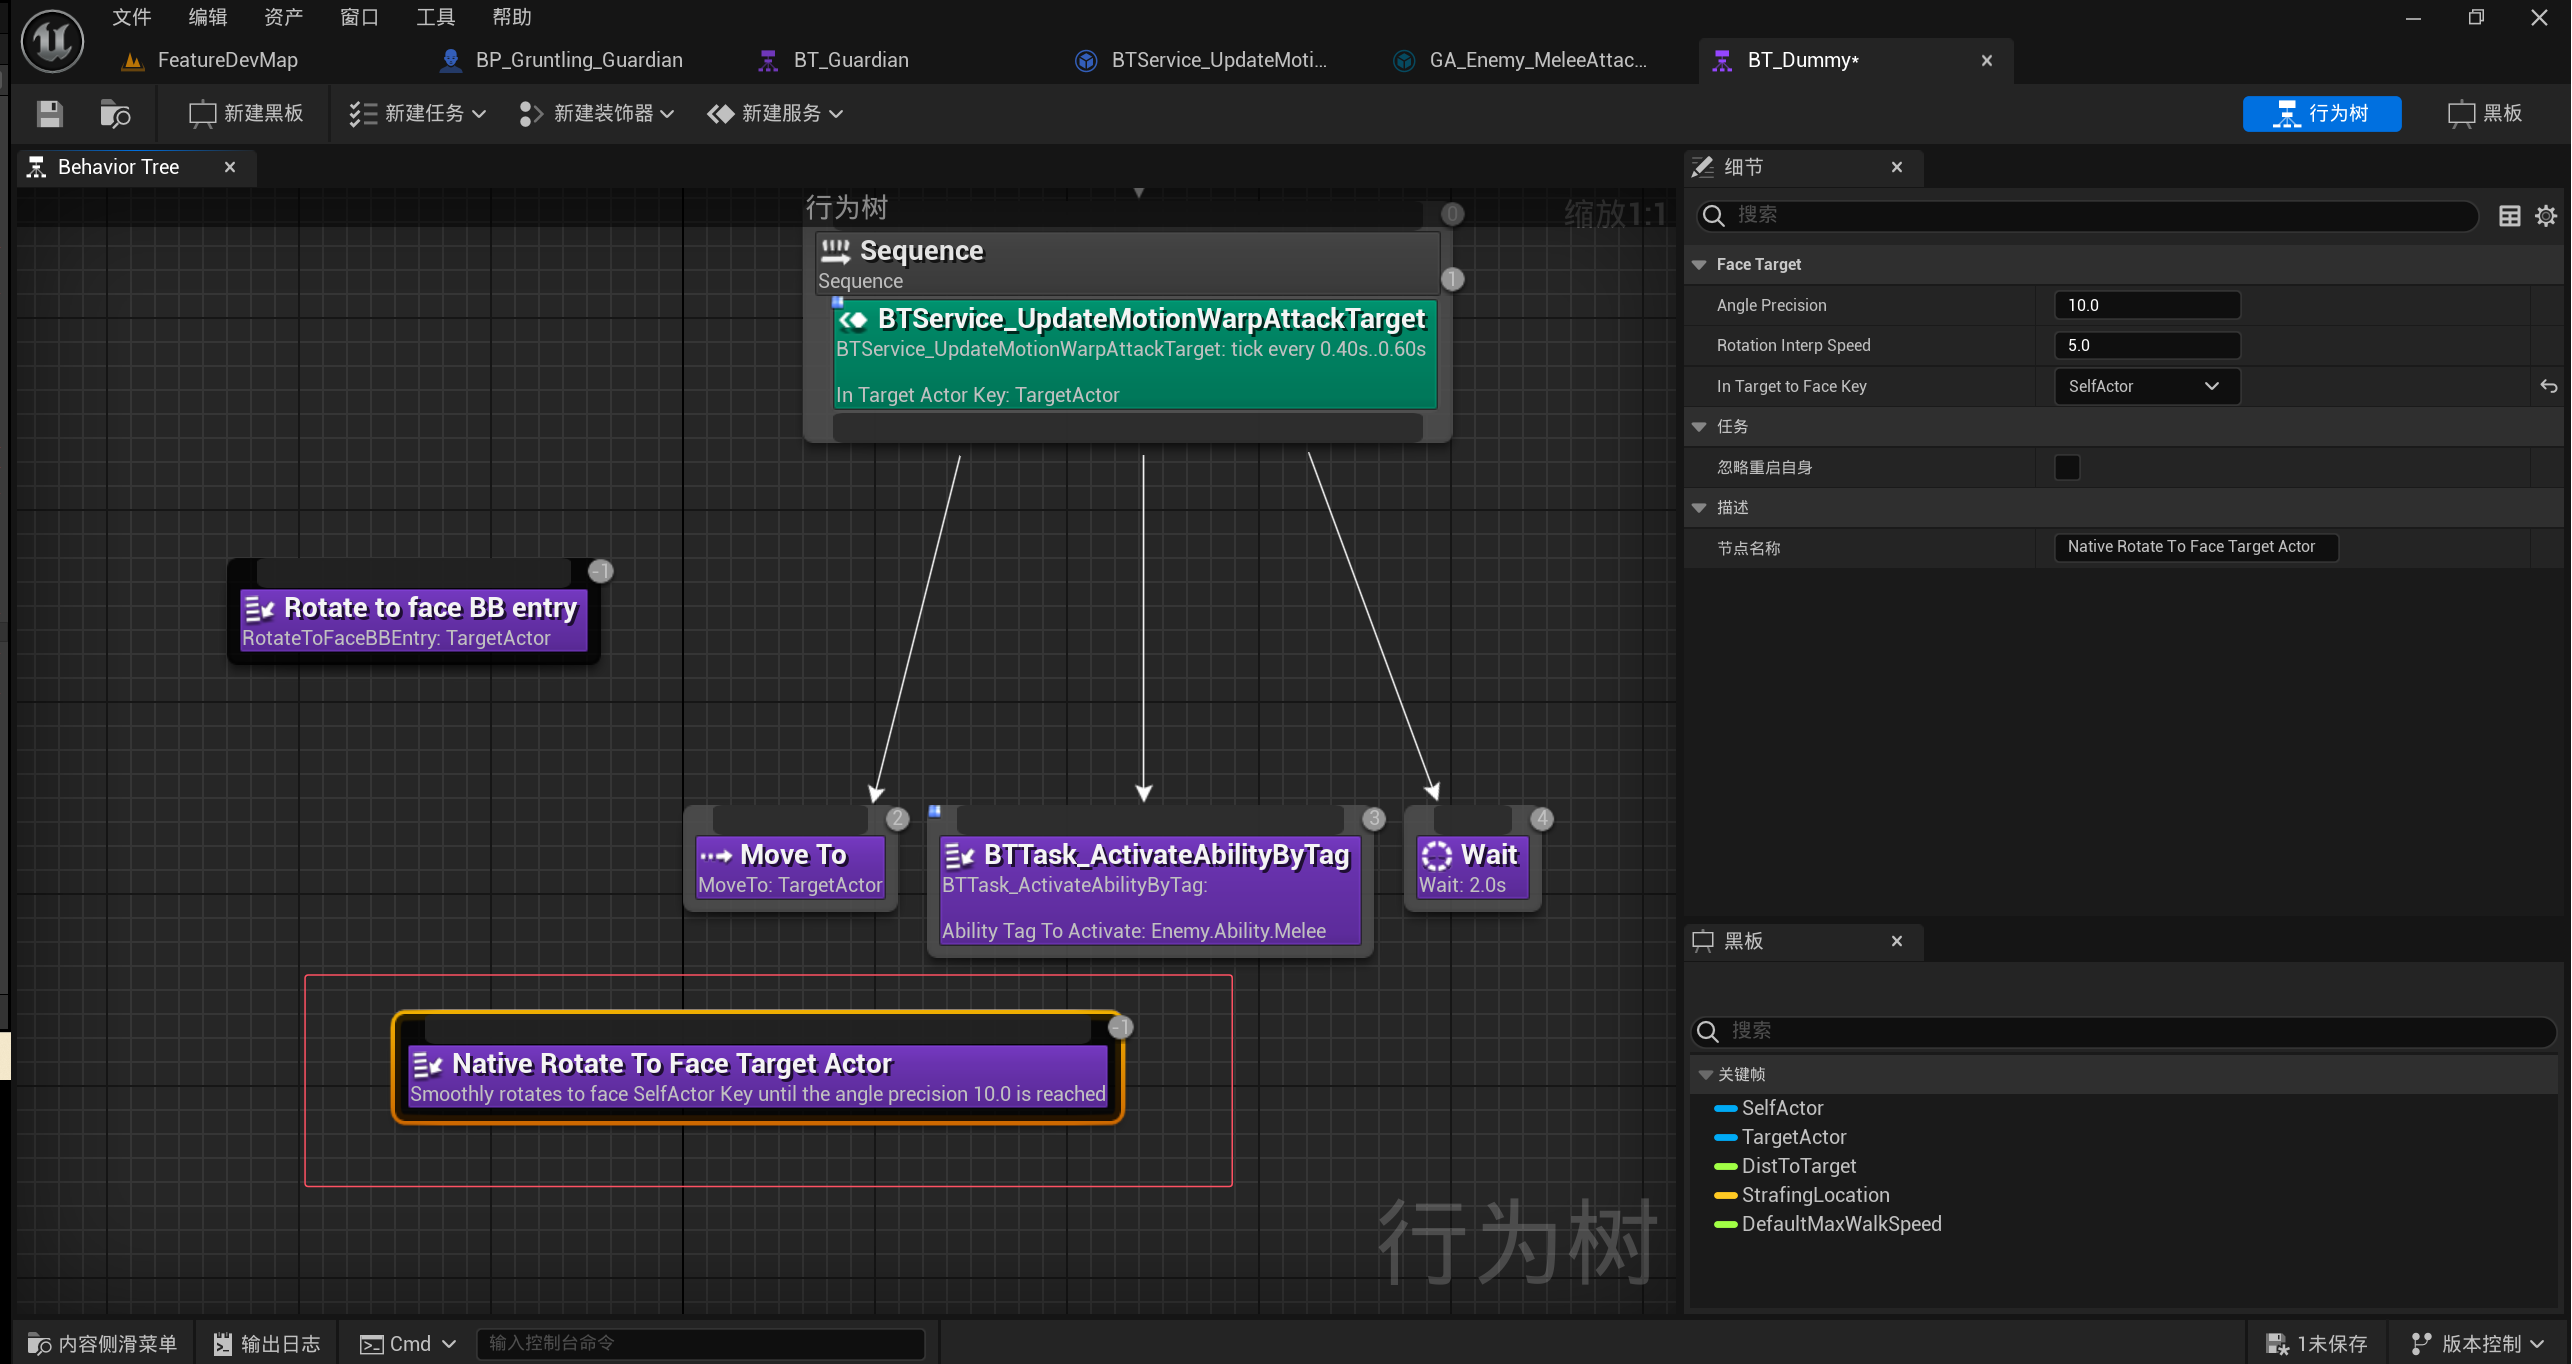Click the save asset floppy icon

pyautogui.click(x=49, y=113)
